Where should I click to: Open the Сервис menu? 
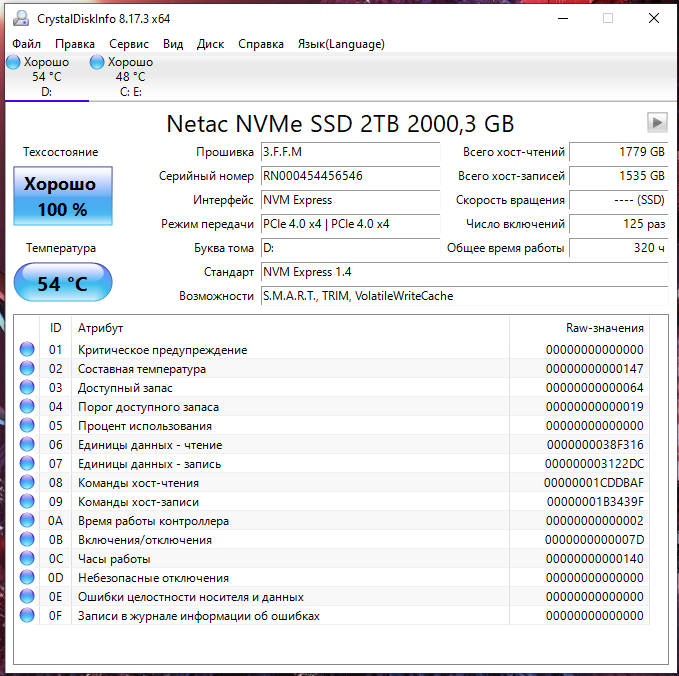click(x=128, y=44)
